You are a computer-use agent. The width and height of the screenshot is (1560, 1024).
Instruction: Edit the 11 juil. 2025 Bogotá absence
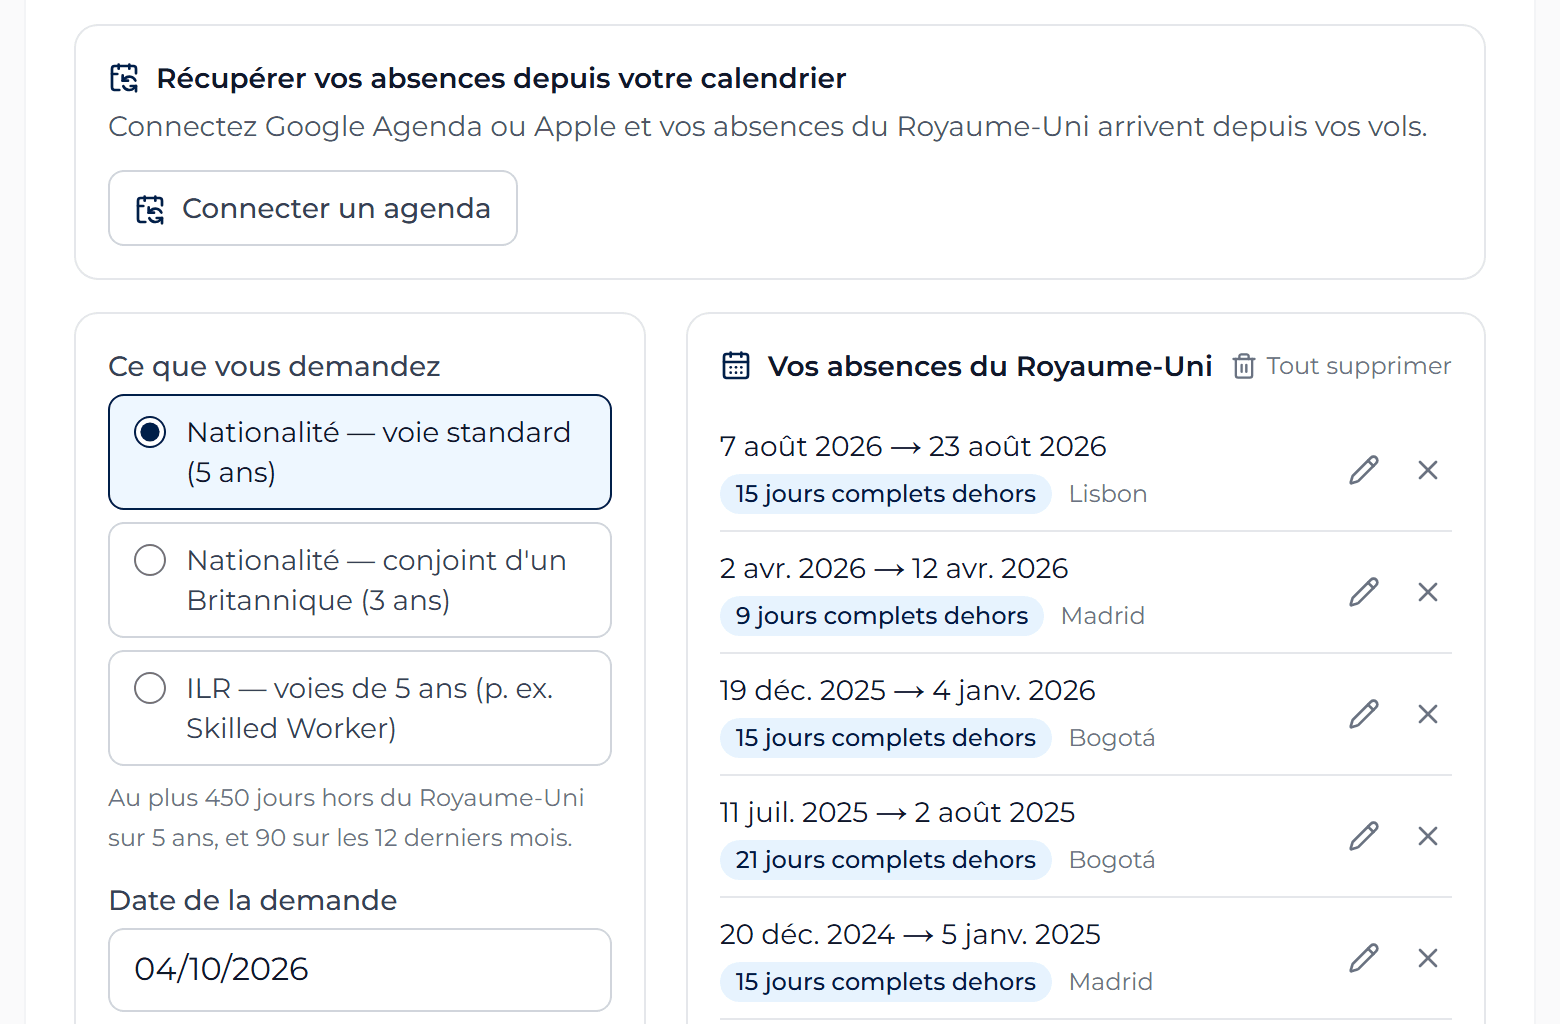pos(1364,836)
